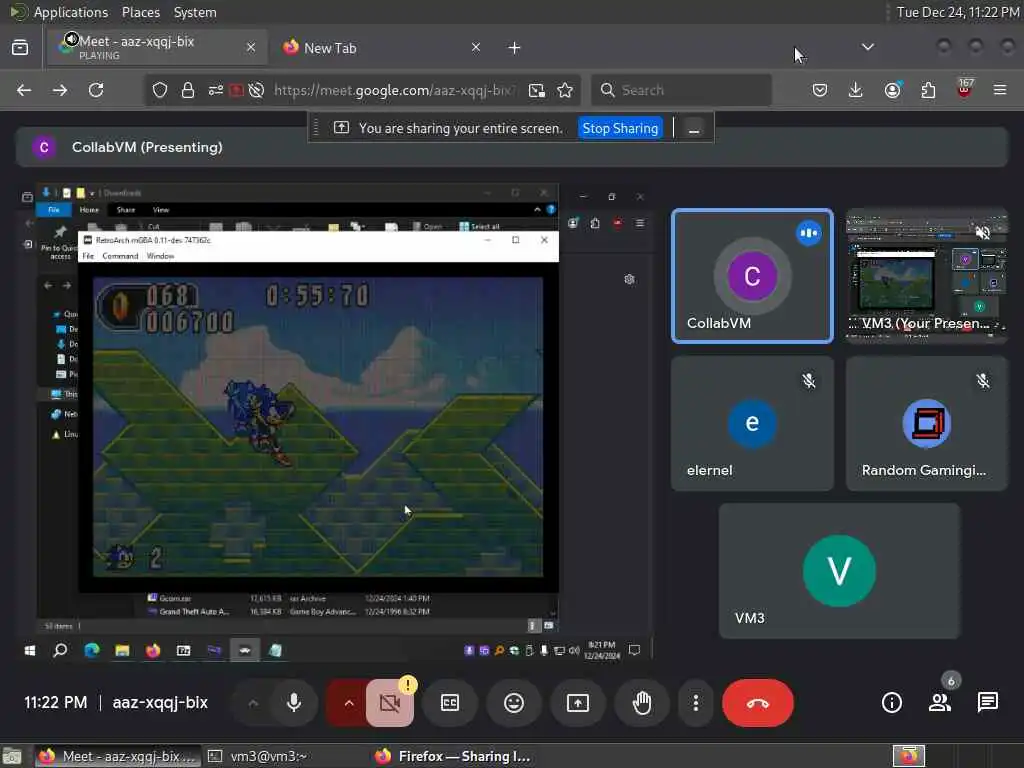Select VM3 Your Presentation thumbnail tile
The image size is (1024, 768).
927,276
